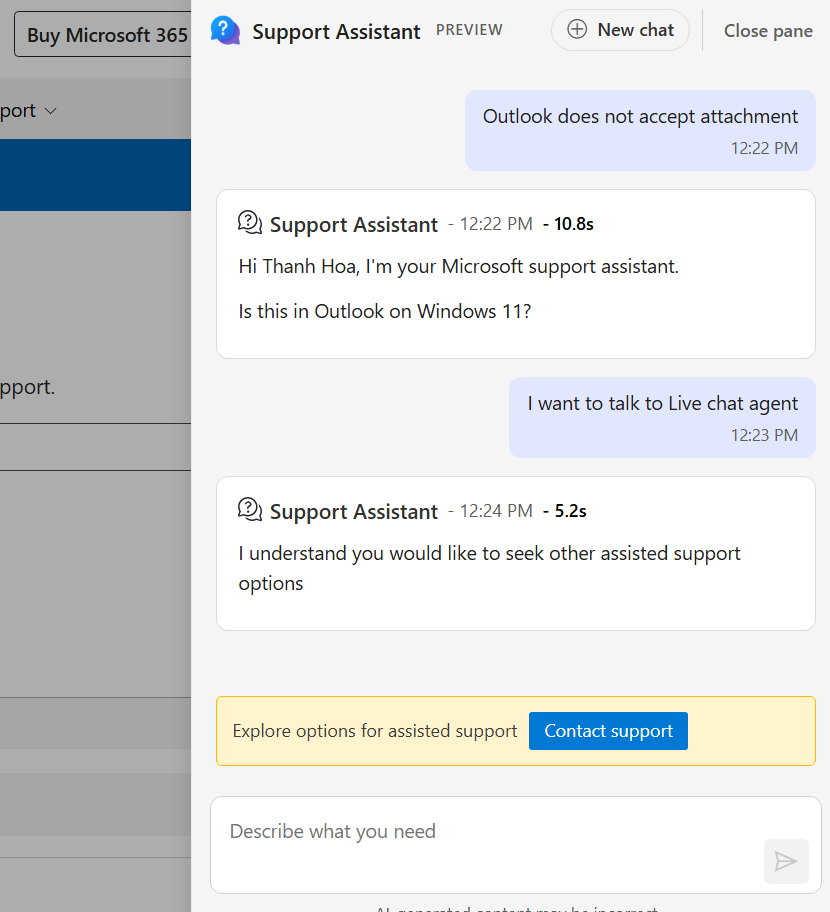This screenshot has width=830, height=912.
Task: Click the send message arrow icon
Action: click(x=786, y=861)
